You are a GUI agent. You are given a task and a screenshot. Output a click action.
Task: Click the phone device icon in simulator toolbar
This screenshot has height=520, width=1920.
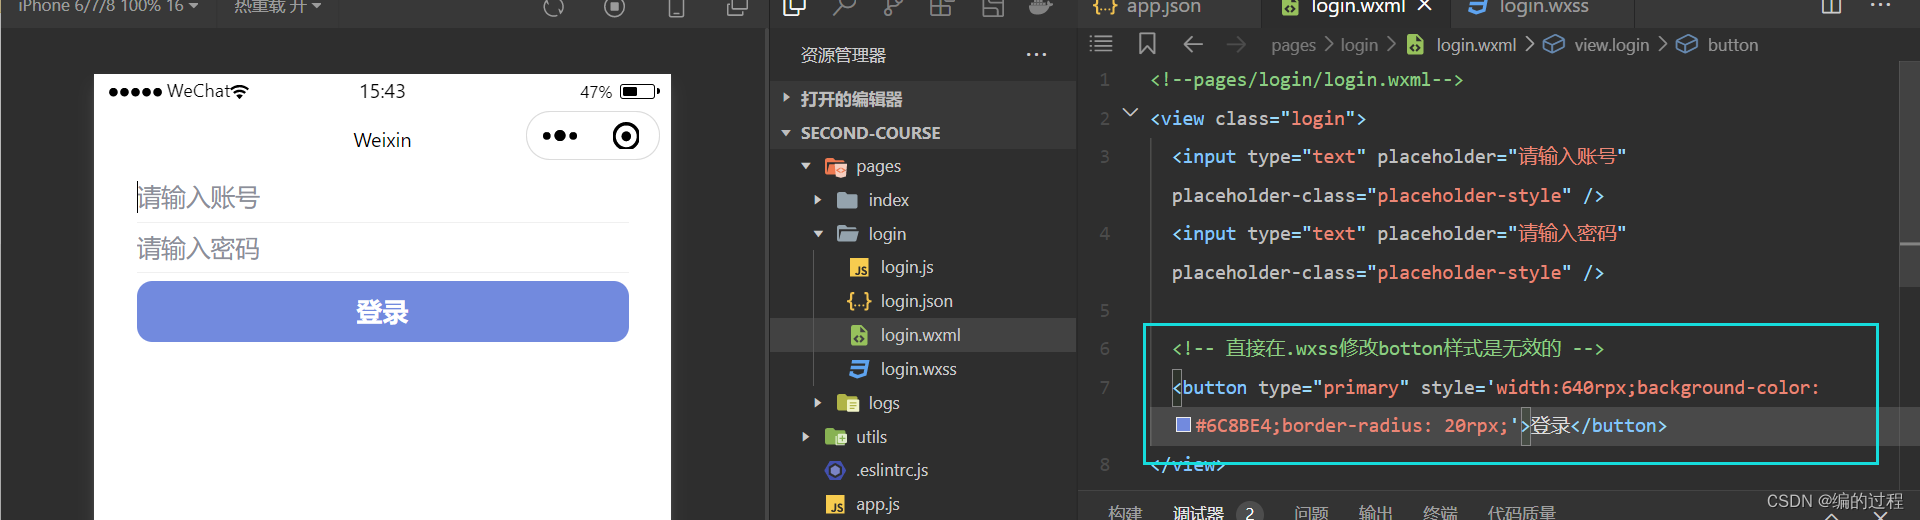coord(677,8)
